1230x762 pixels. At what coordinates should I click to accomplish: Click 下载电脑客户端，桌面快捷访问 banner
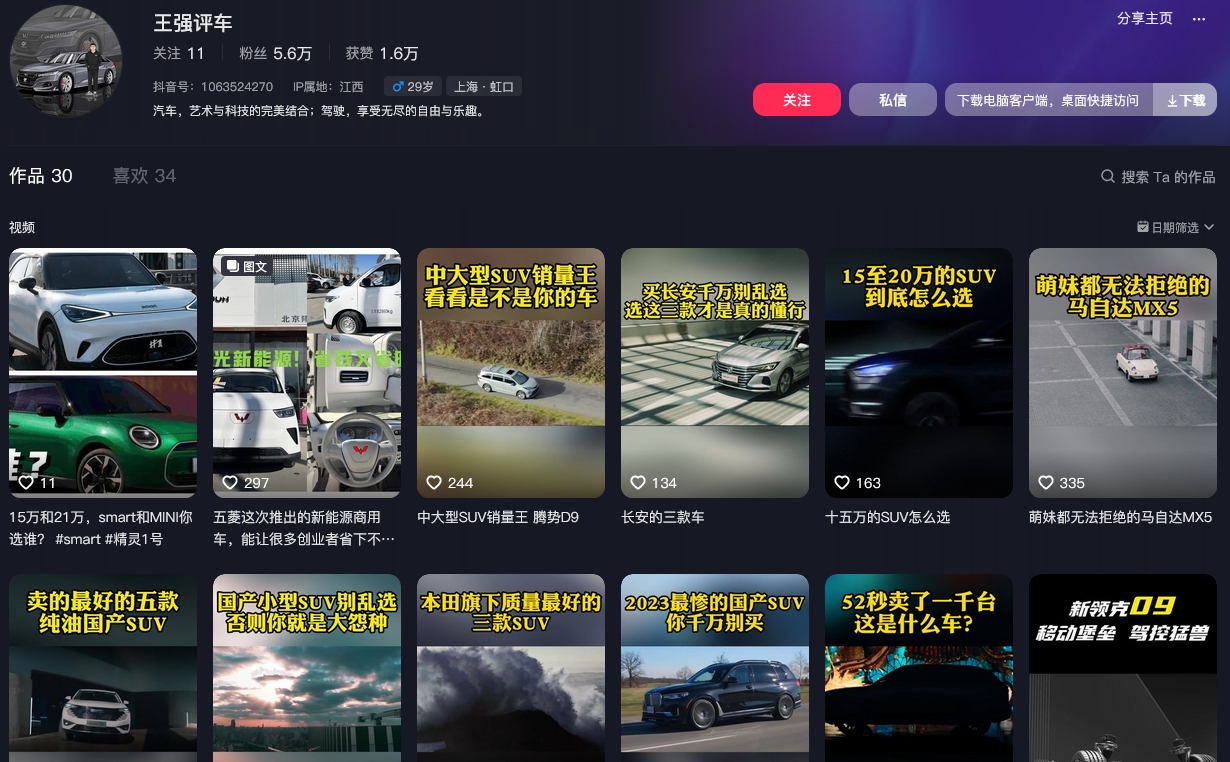pos(1048,100)
